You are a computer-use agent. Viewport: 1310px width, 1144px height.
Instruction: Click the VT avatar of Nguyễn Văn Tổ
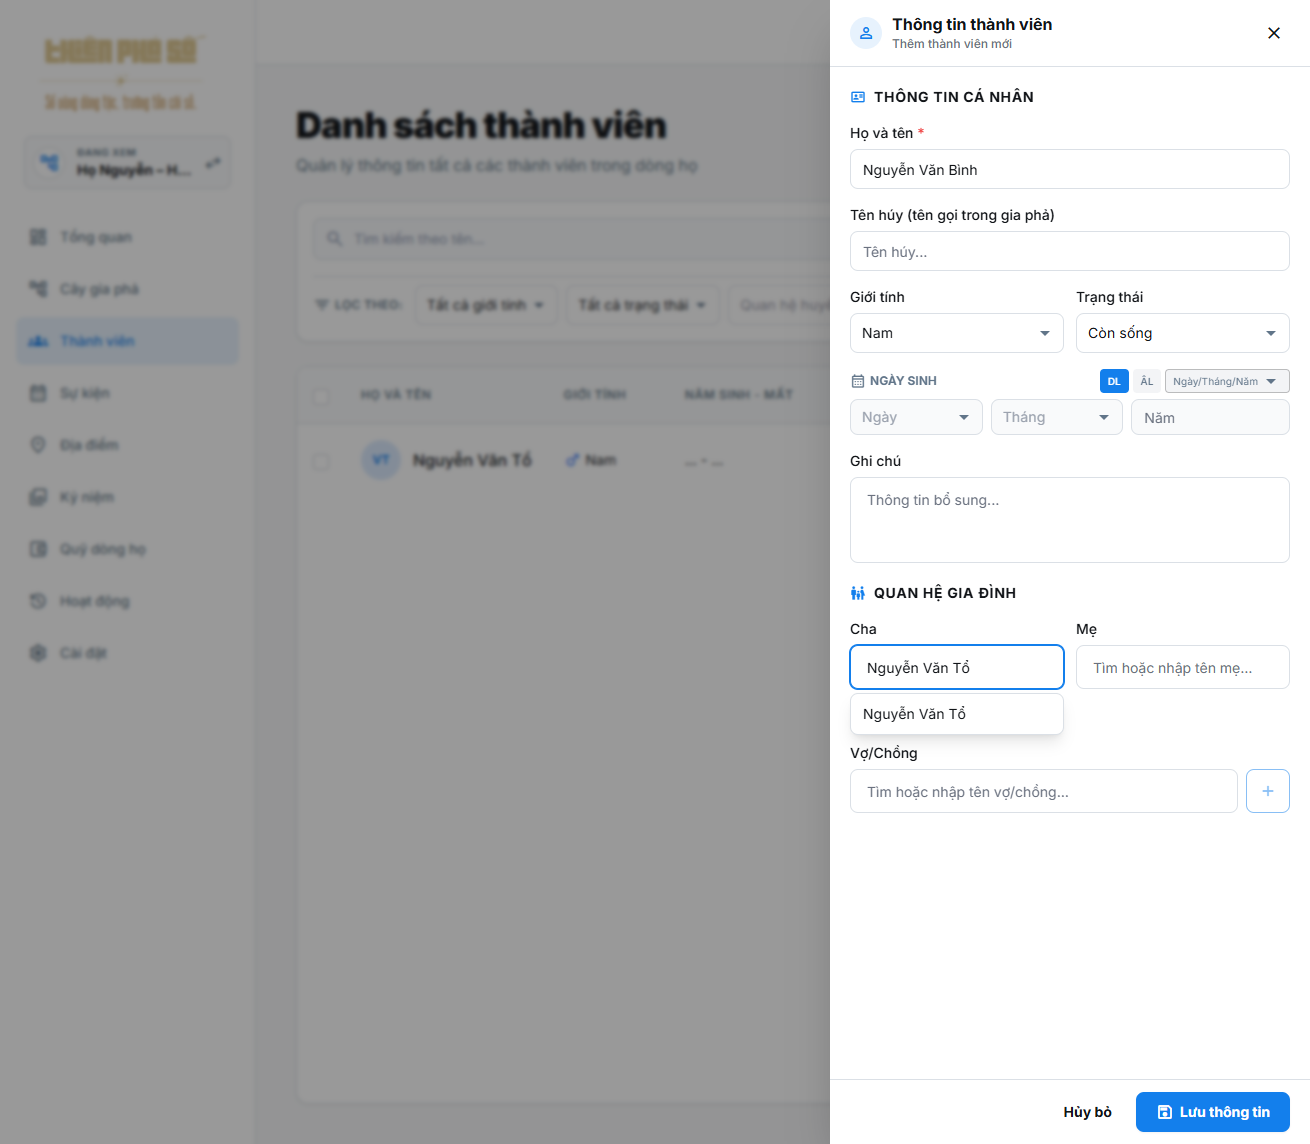380,460
